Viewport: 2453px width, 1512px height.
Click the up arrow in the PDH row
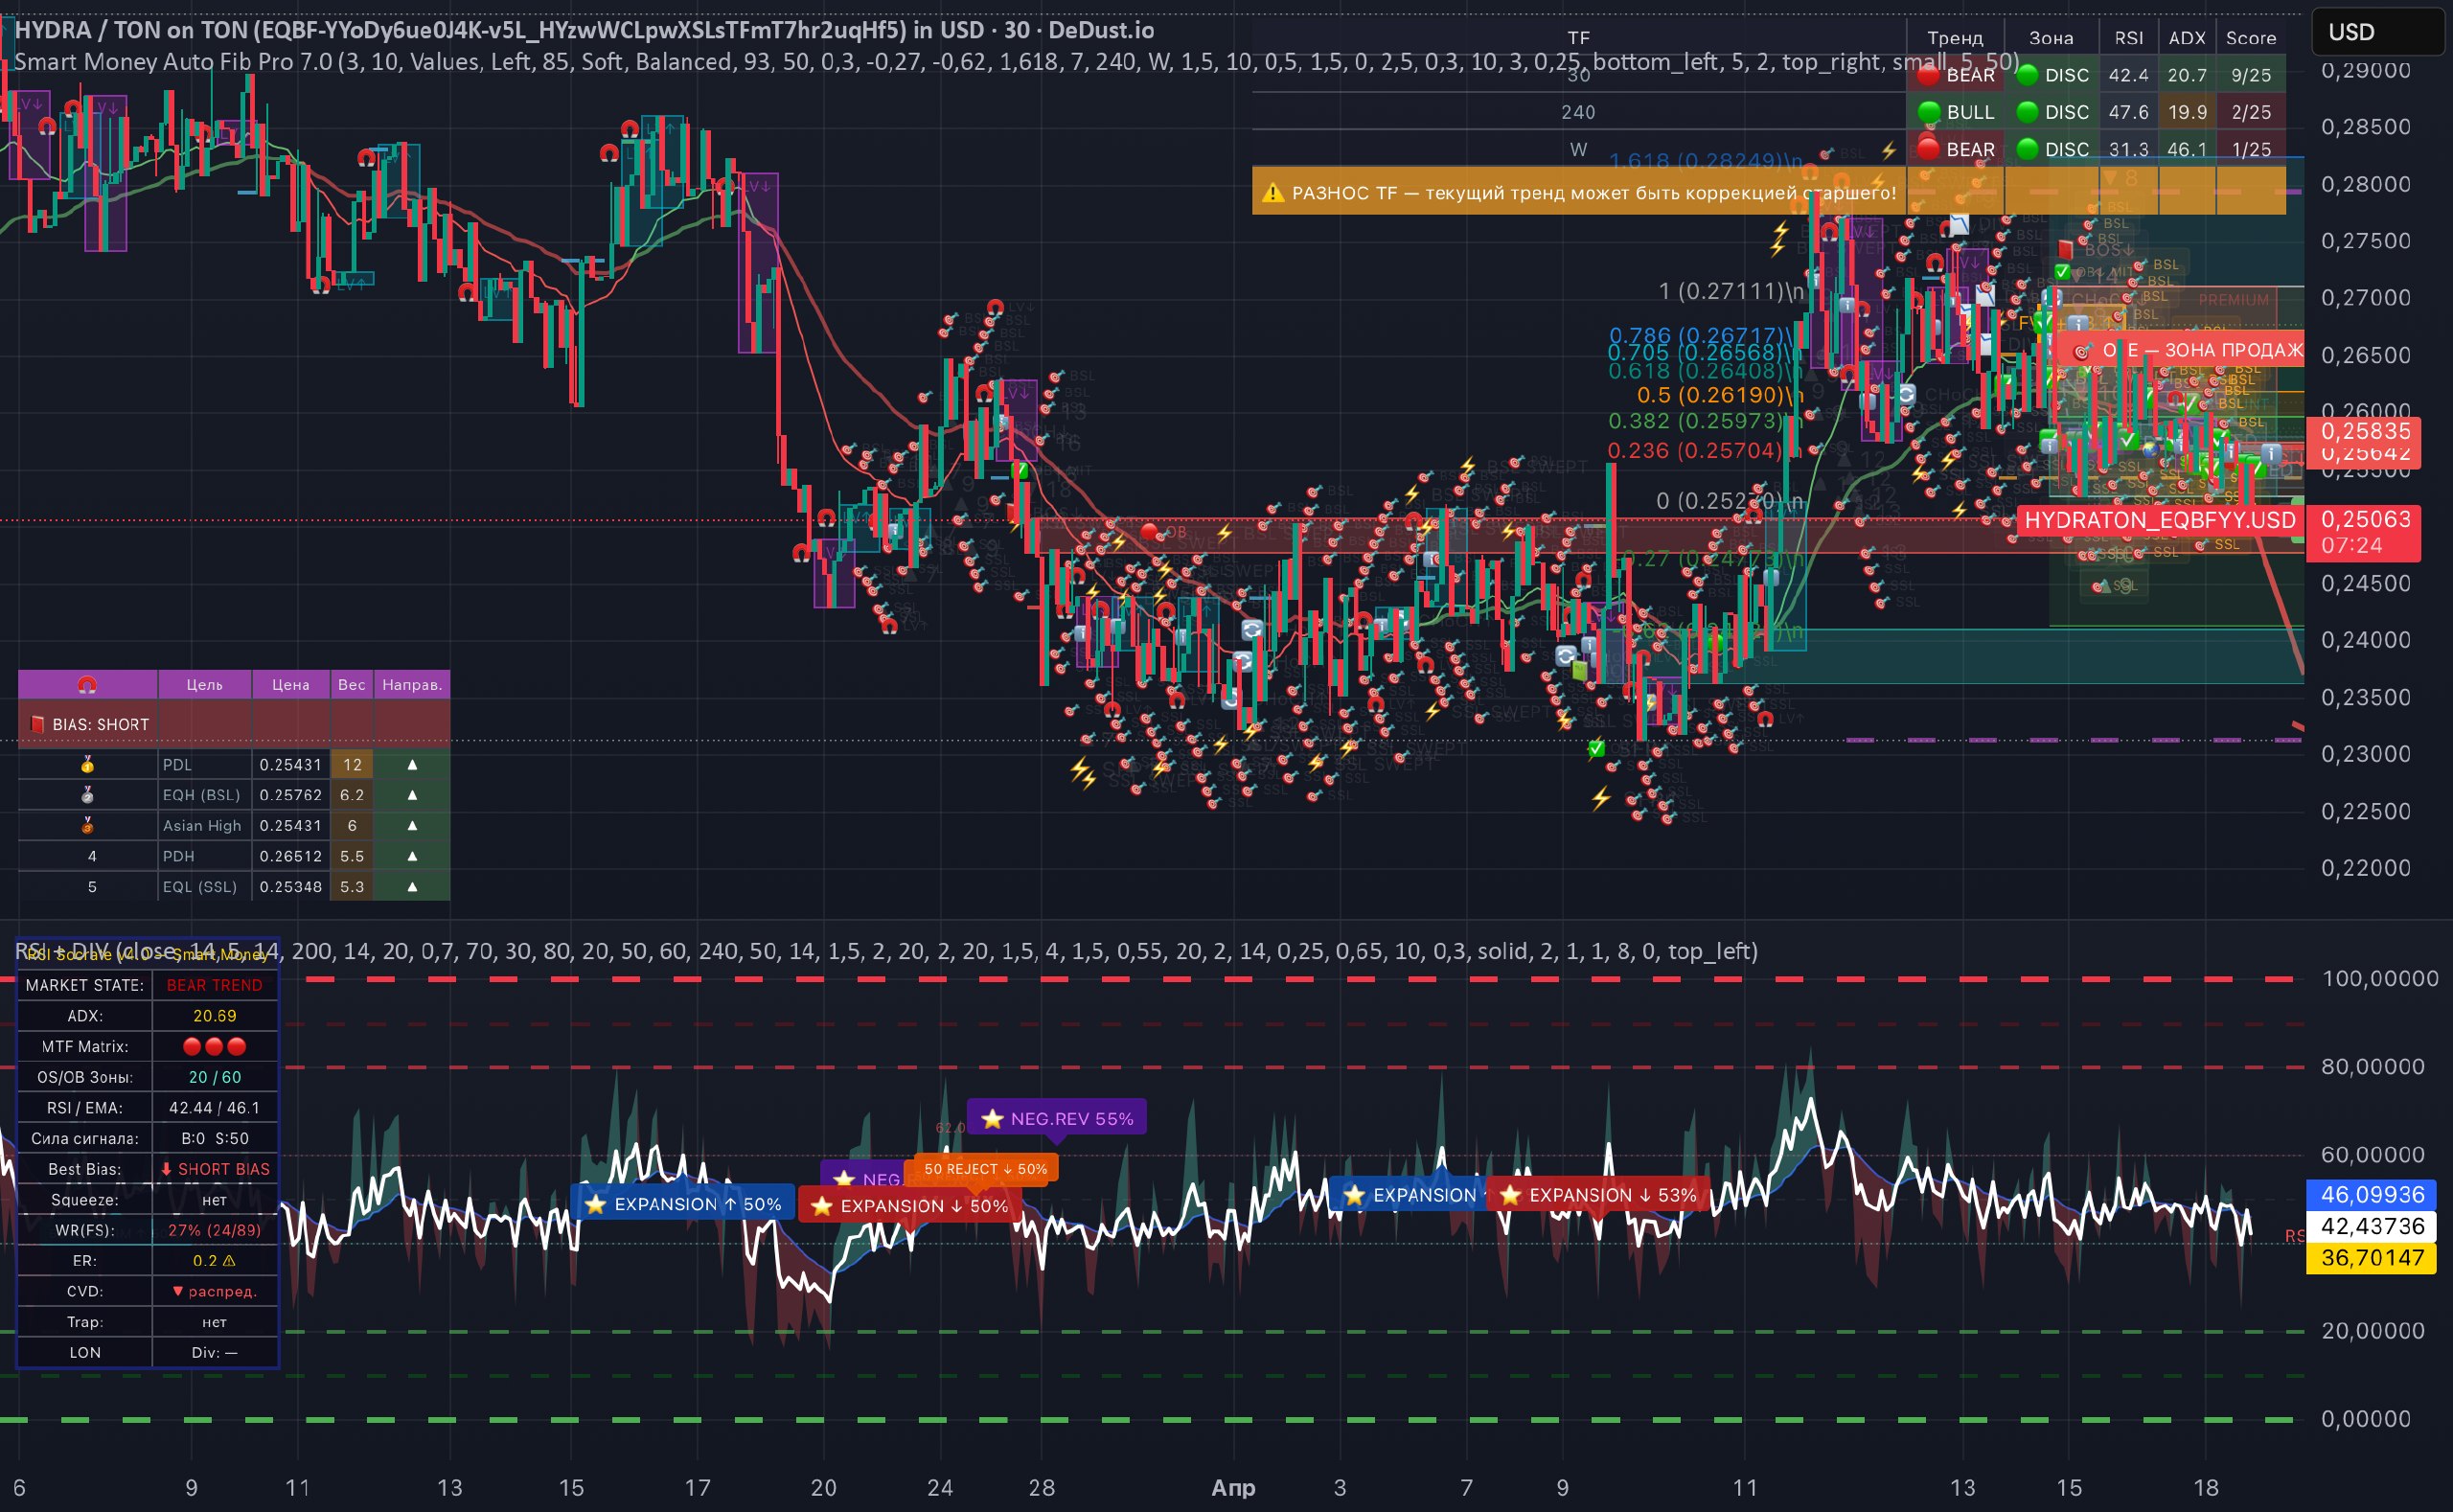click(x=412, y=856)
